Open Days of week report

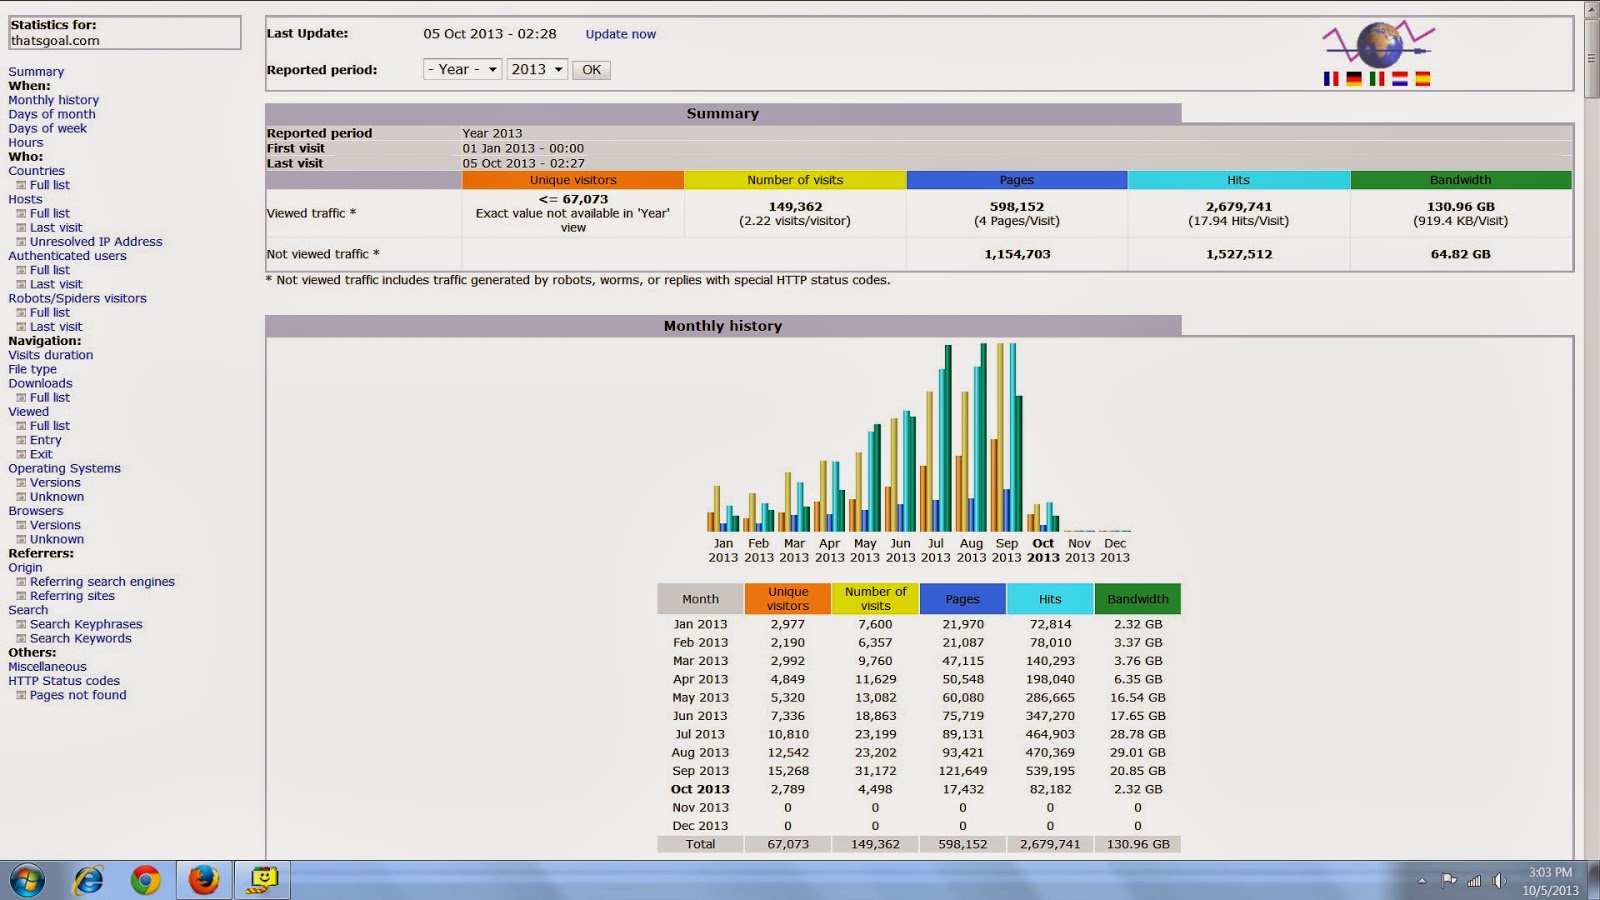(48, 128)
